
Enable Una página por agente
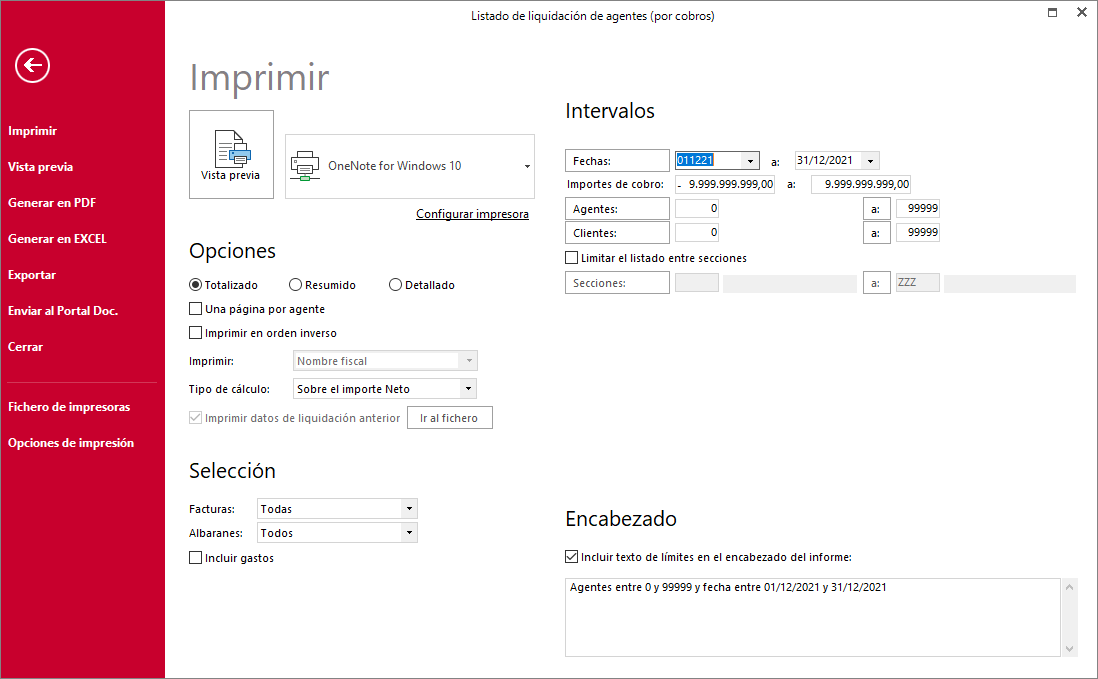195,309
